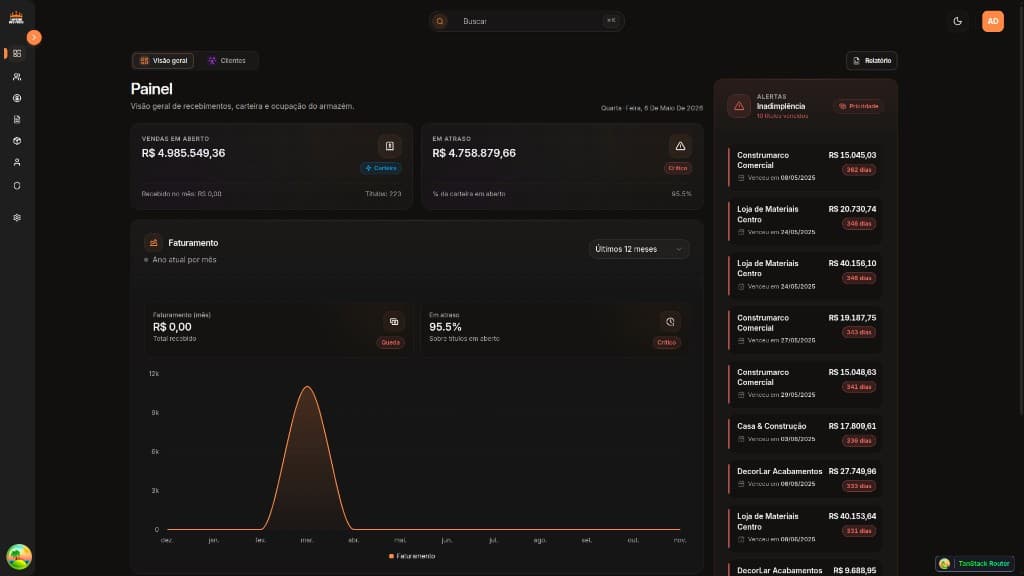Click the R$ 4.758.879,66 value
Viewport: 1024px width, 576px height.
tap(474, 153)
